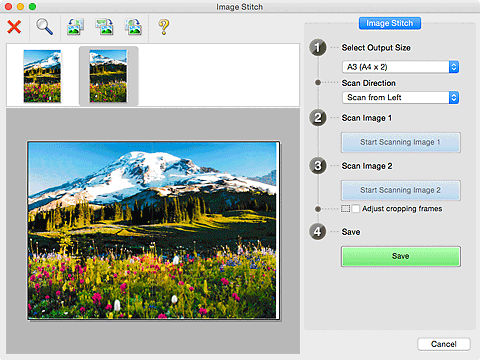Click the Select Output Size label
Viewport: 480px width, 360px height.
pos(376,48)
